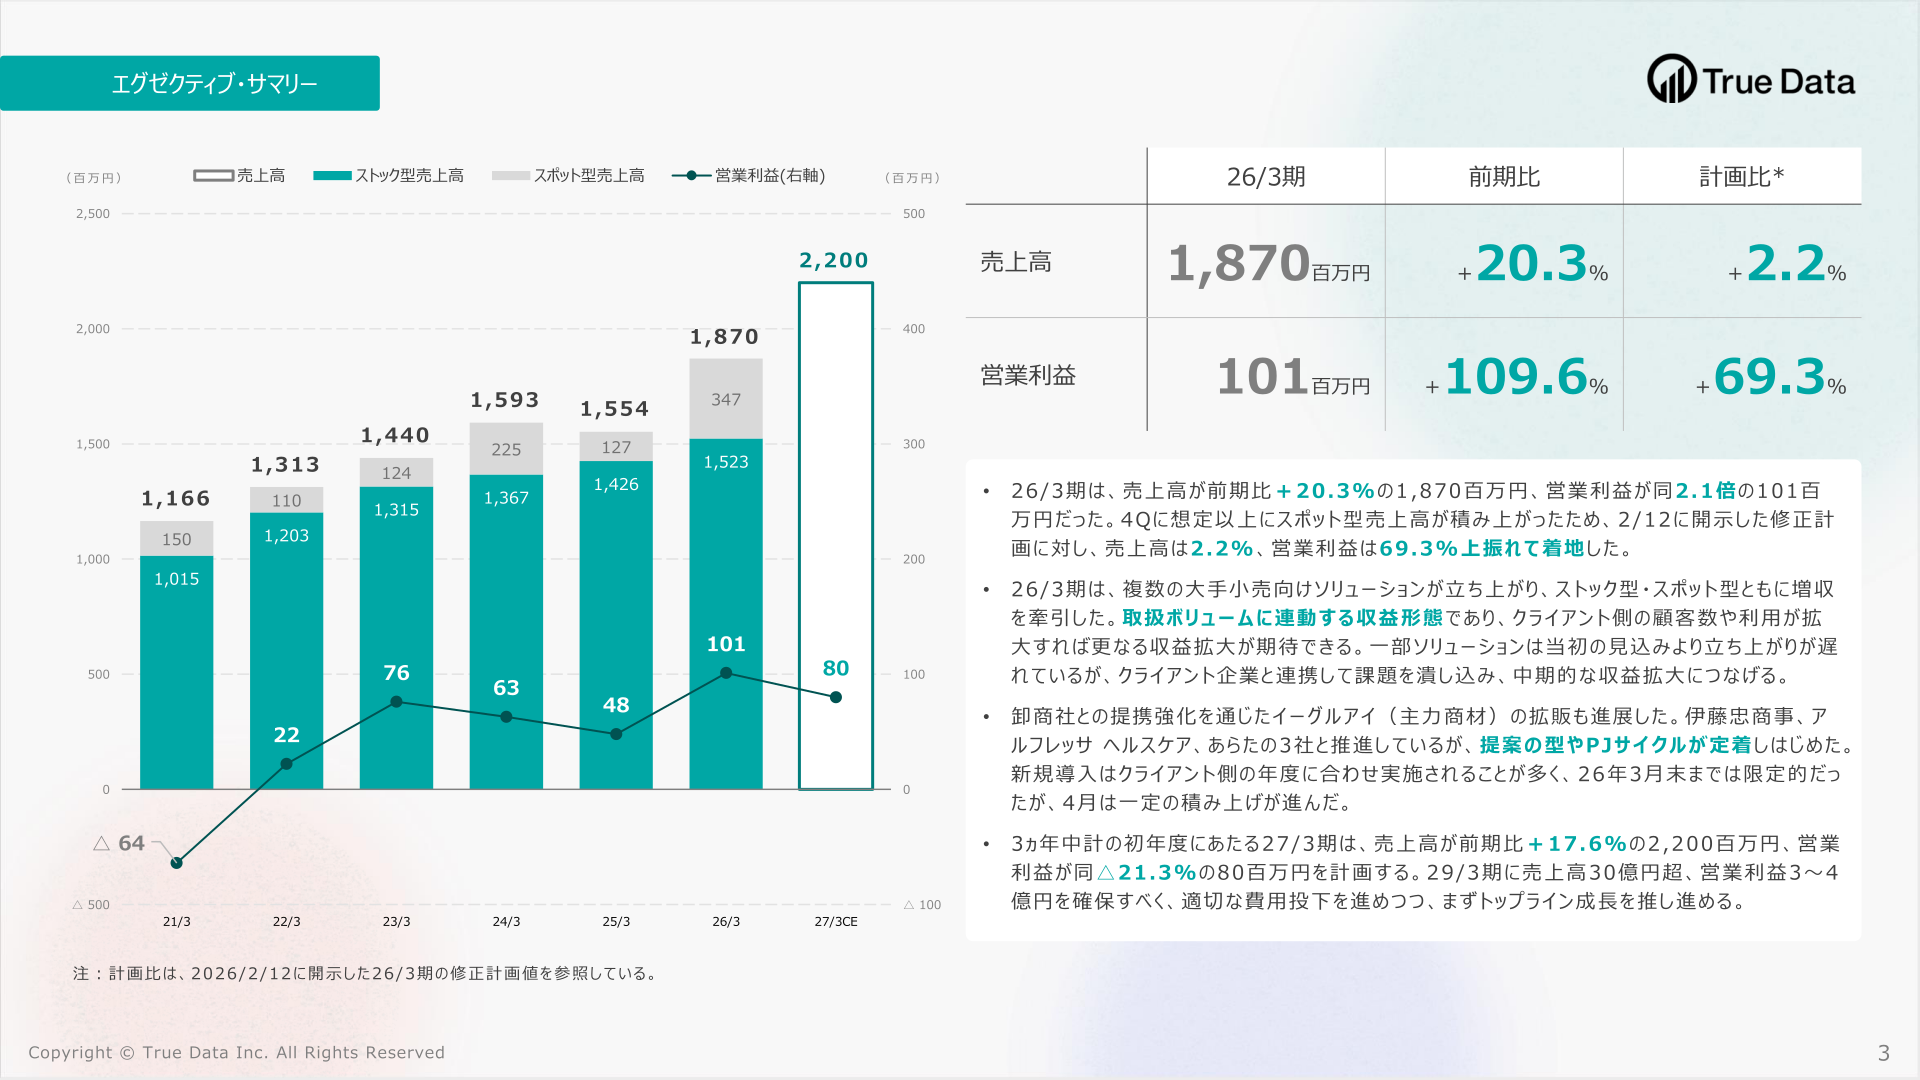
Task: Click the 110 spot-sales segment value
Action: tap(286, 501)
